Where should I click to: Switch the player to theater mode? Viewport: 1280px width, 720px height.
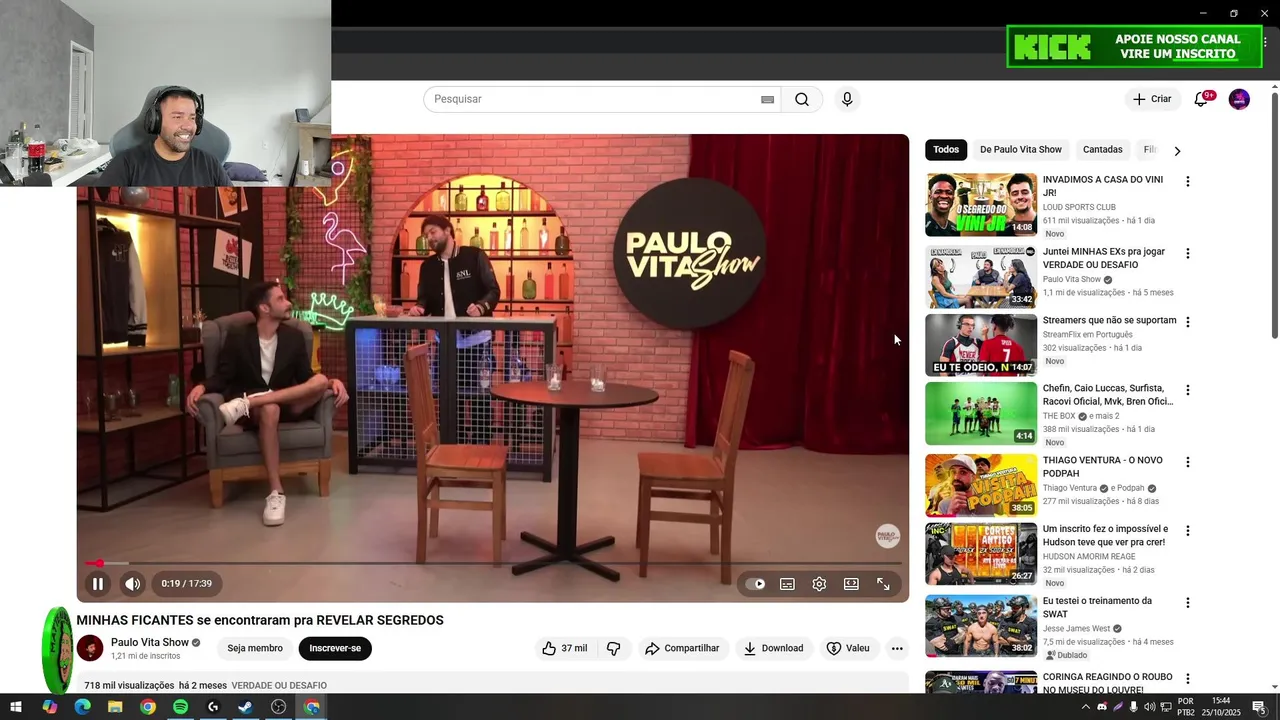[x=851, y=584]
